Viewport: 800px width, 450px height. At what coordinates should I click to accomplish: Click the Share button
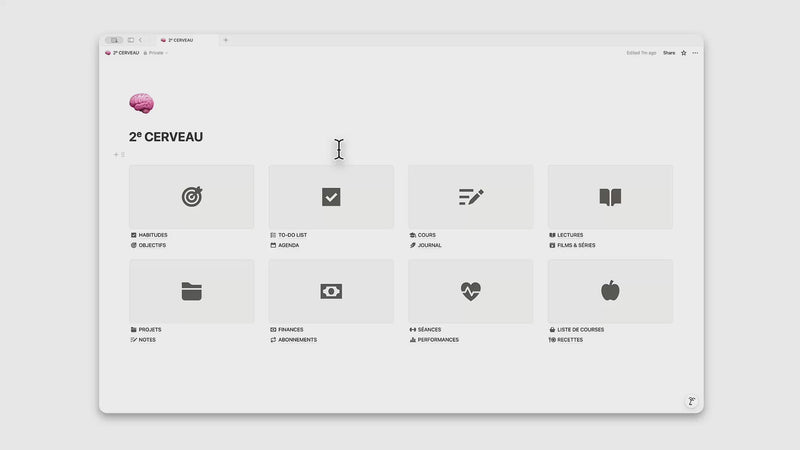[669, 53]
